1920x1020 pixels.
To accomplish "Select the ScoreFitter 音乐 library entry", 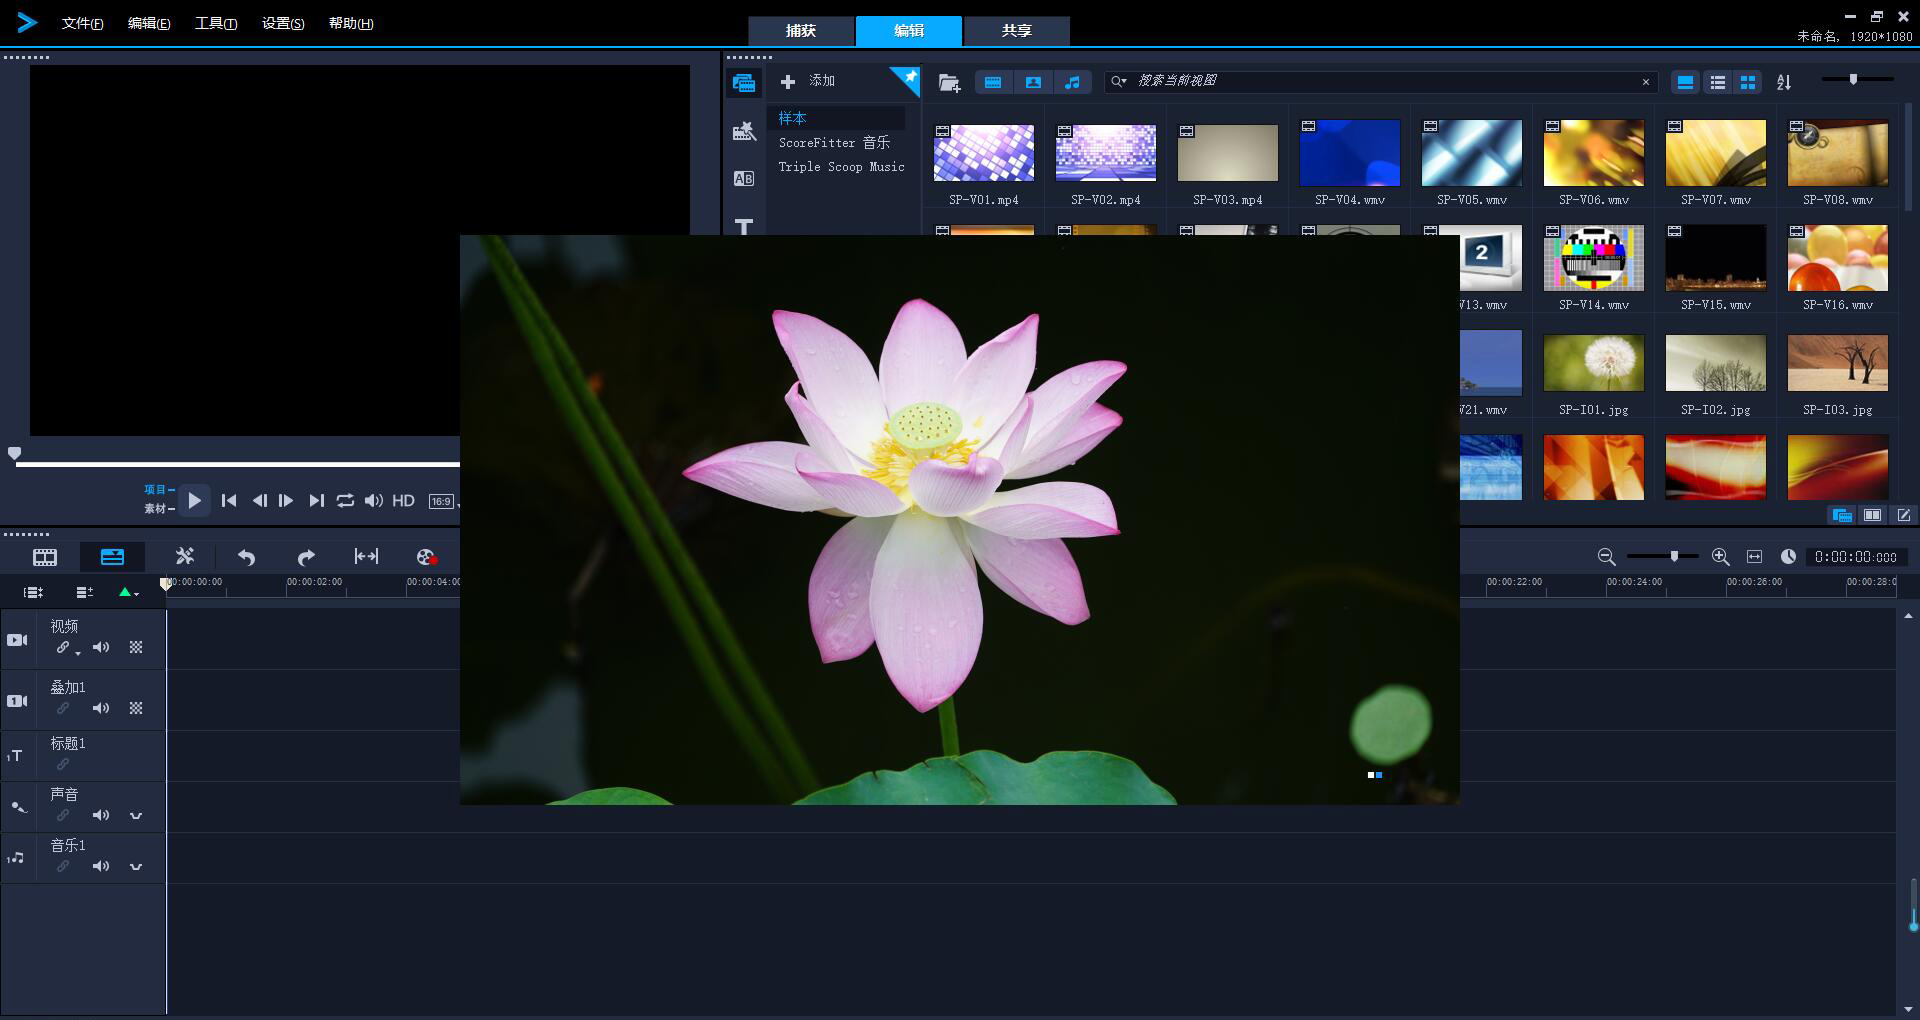I will click(x=834, y=143).
